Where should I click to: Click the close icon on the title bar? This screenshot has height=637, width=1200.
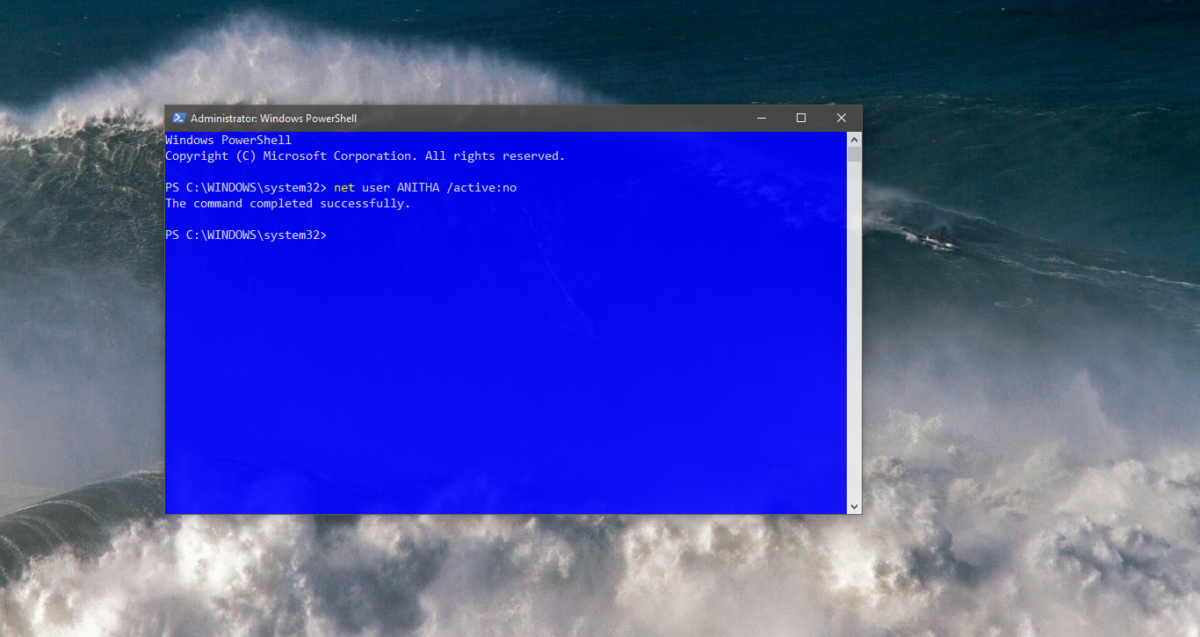click(x=841, y=117)
